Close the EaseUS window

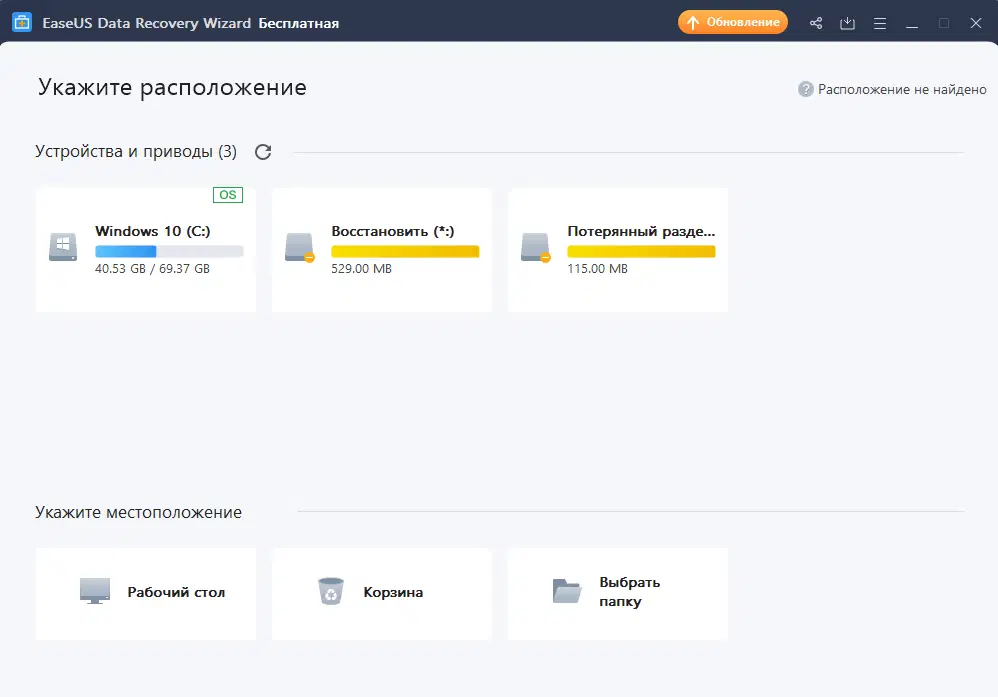click(976, 23)
